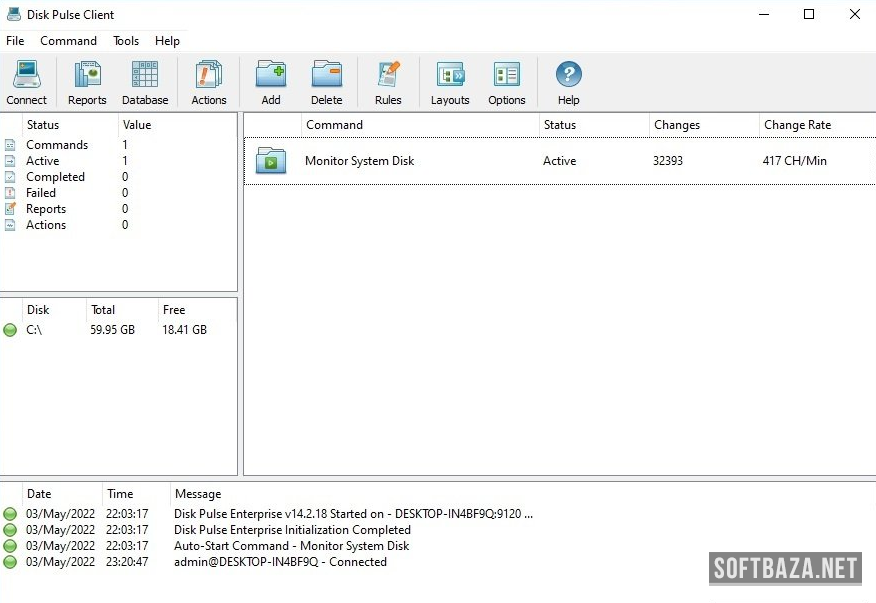Viewport: 876px width, 603px height.
Task: Open the Command menu
Action: 68,41
